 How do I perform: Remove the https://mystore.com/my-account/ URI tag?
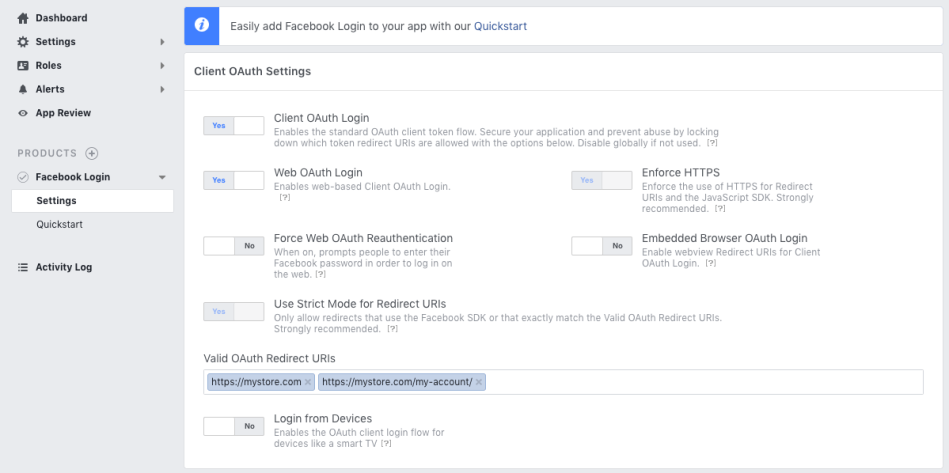[479, 382]
